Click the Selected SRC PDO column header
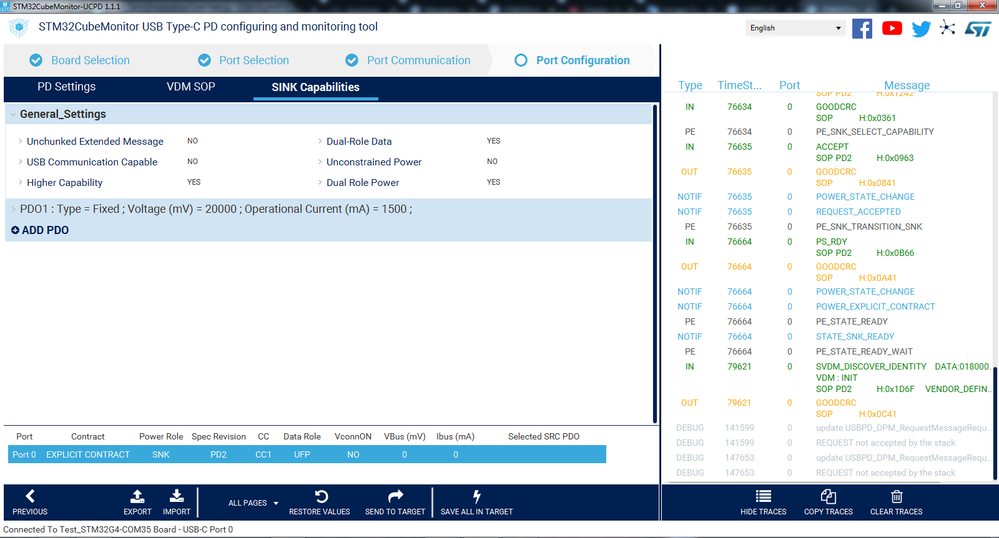Screen dimensions: 999x538 click(x=543, y=437)
